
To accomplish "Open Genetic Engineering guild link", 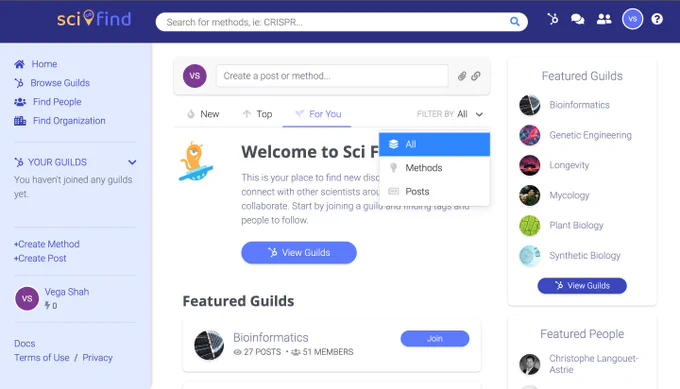I will click(x=590, y=135).
